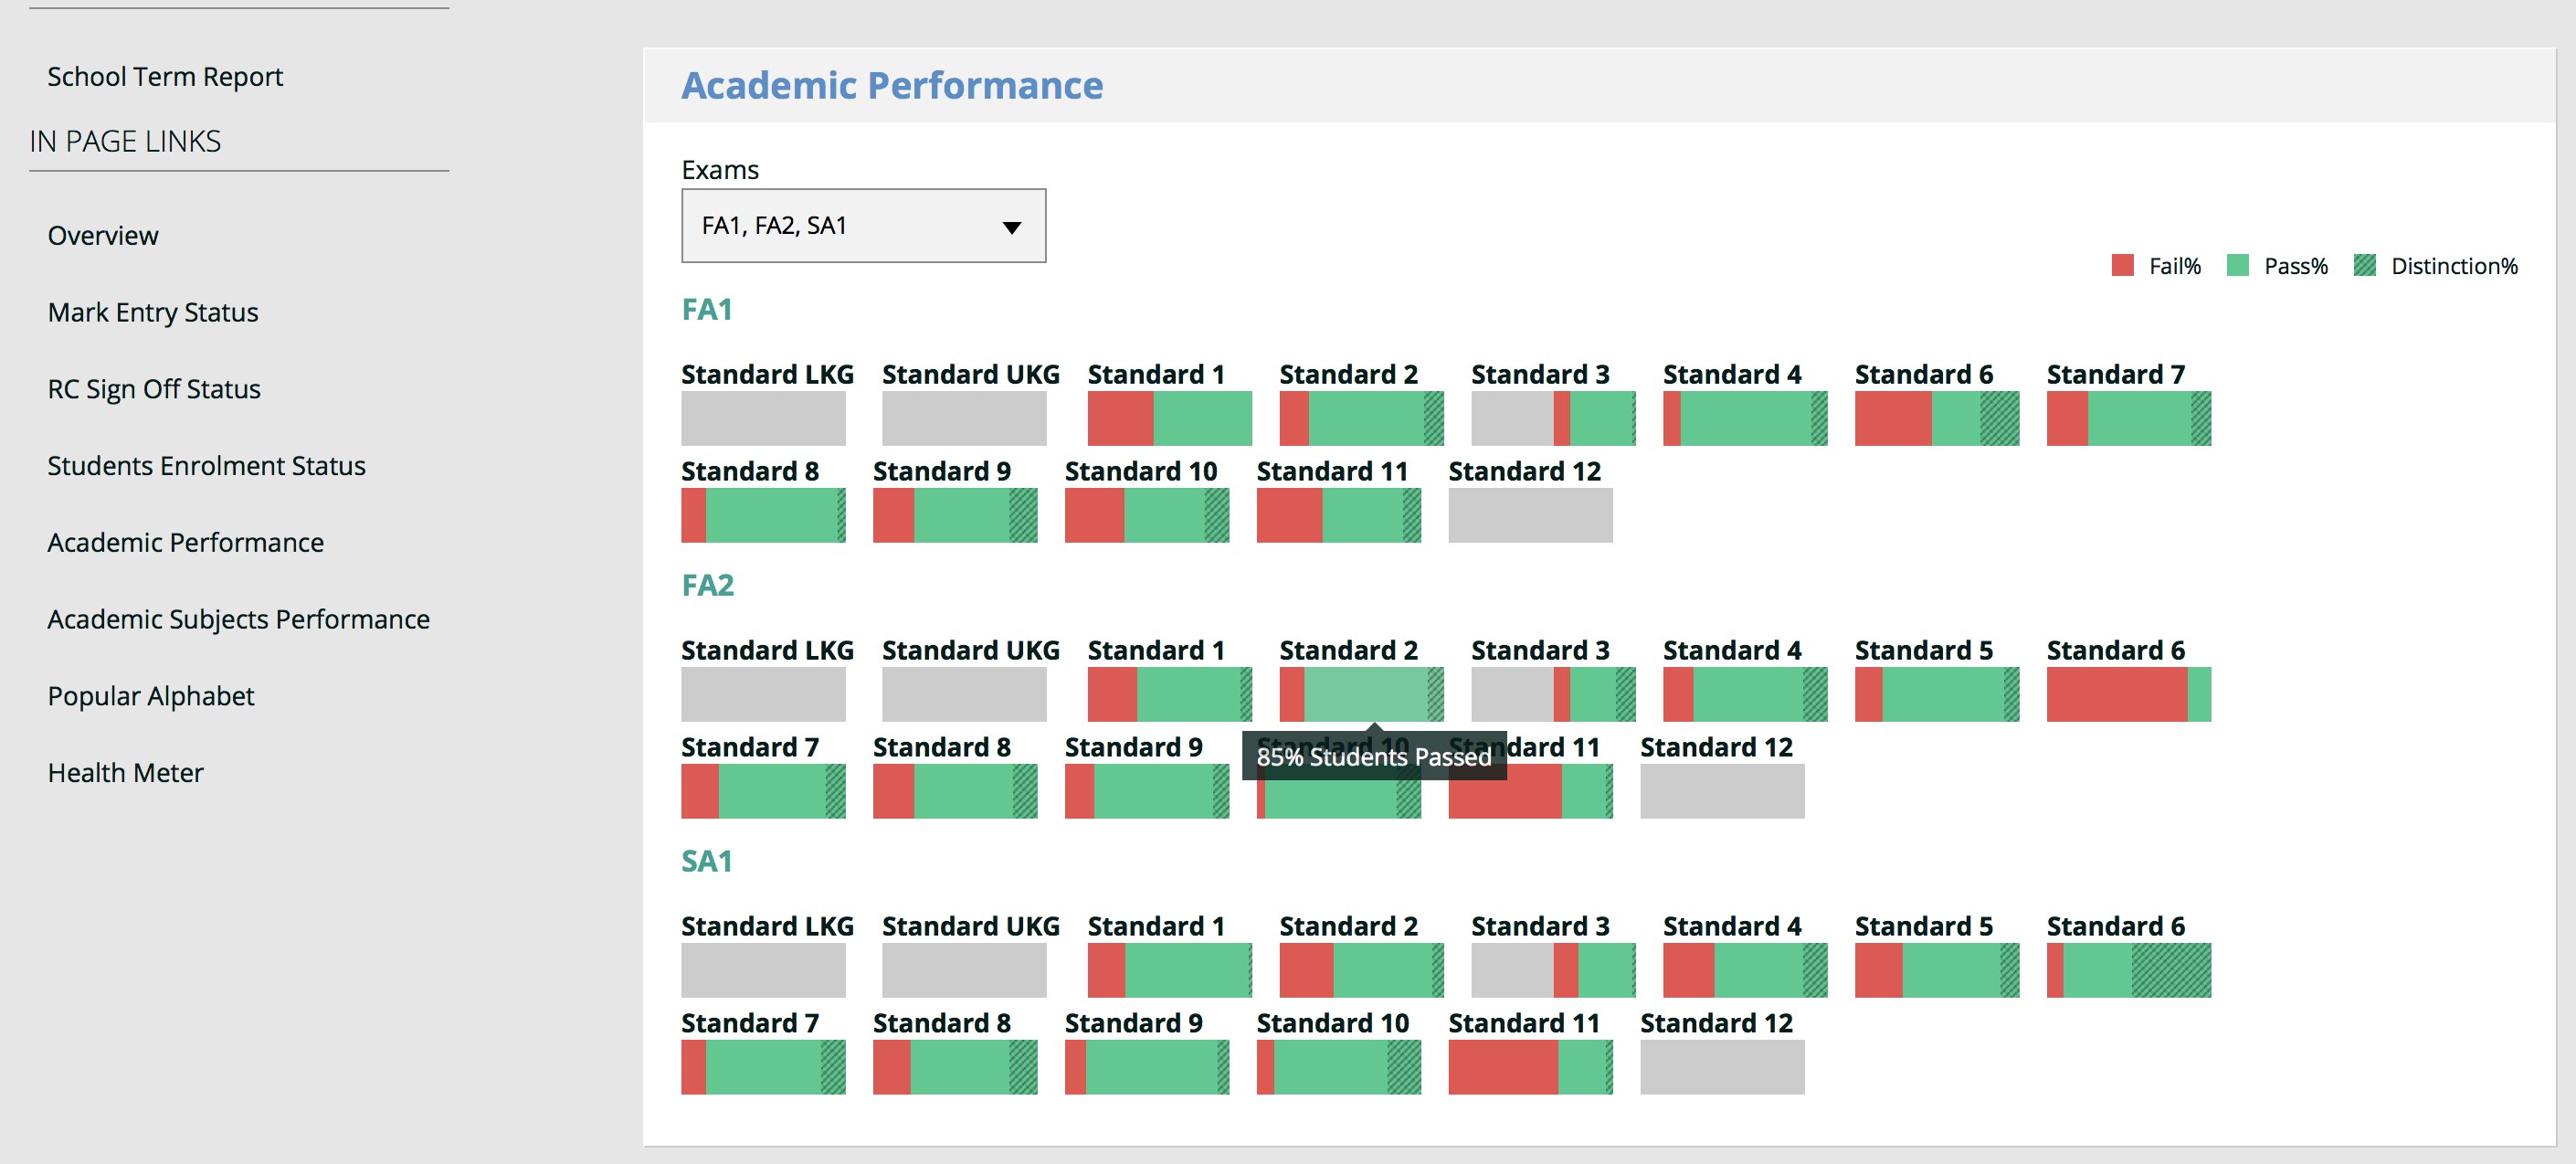Click the FA1 Standard 12 gray bar
The image size is (2576, 1164).
(1530, 515)
